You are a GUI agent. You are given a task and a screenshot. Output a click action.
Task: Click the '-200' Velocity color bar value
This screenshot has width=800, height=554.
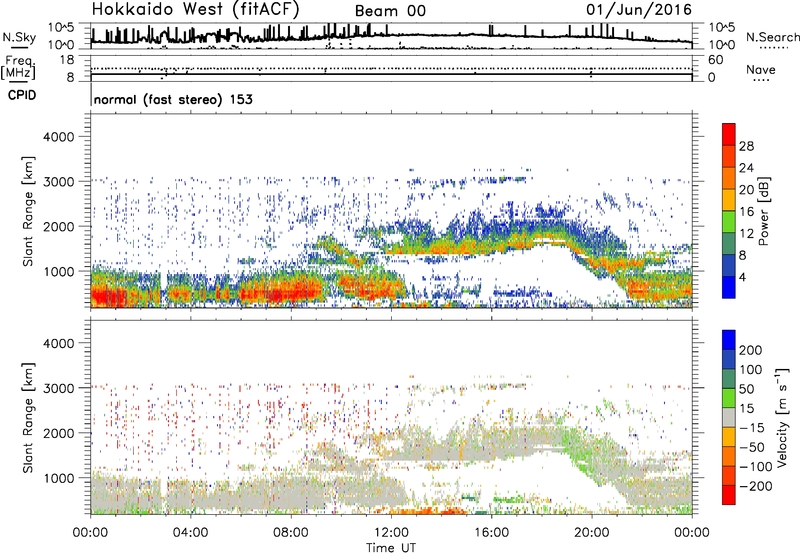755,486
